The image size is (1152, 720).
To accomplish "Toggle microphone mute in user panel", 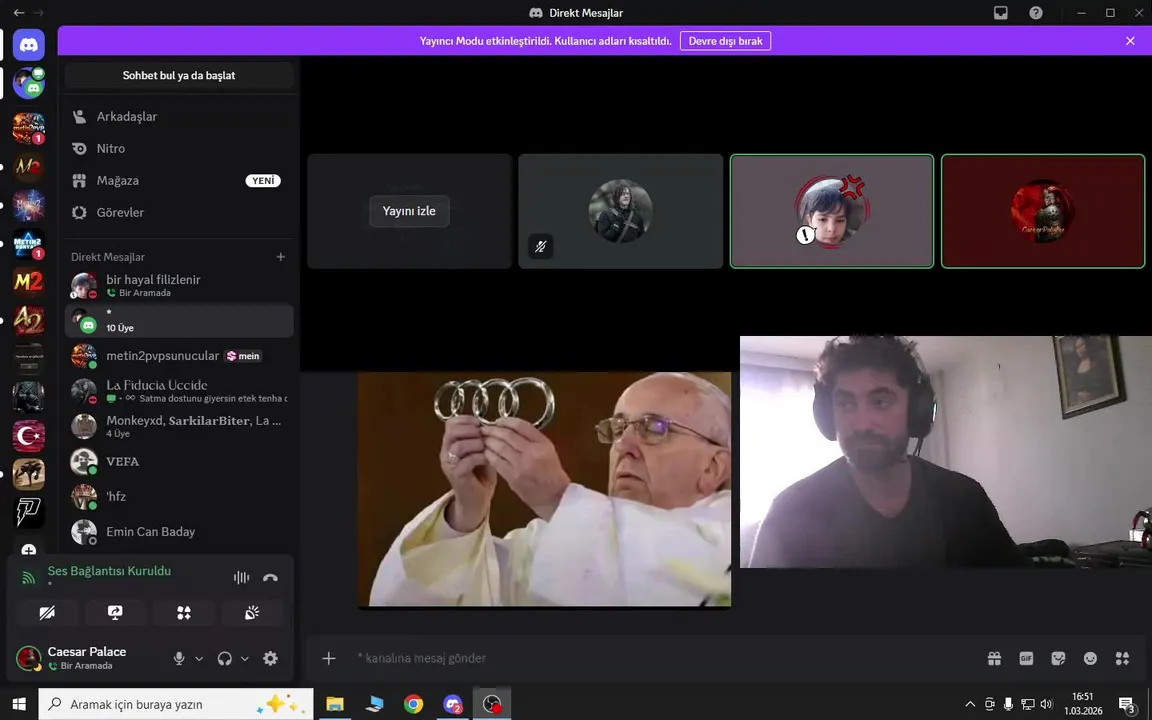I will pos(179,658).
